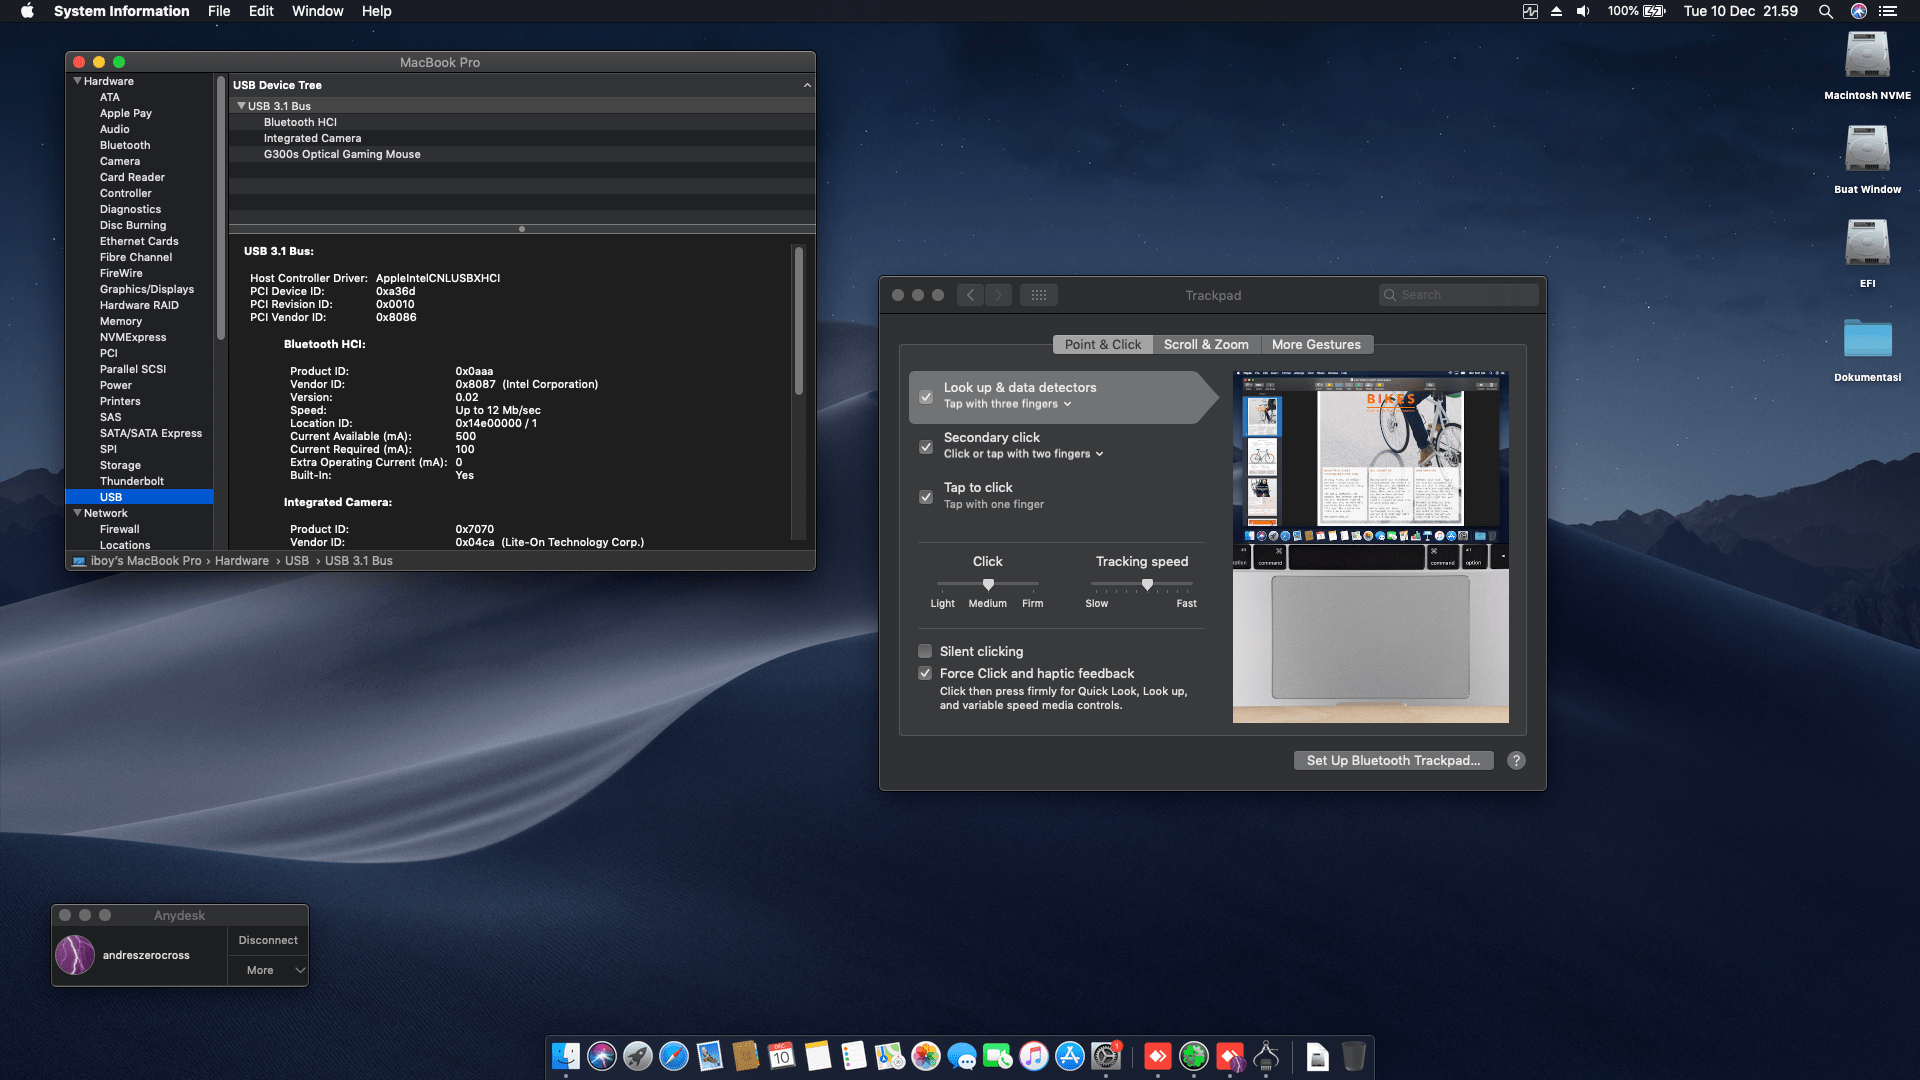Launch App Store from the dock
The height and width of the screenshot is (1080, 1920).
pyautogui.click(x=1070, y=1056)
